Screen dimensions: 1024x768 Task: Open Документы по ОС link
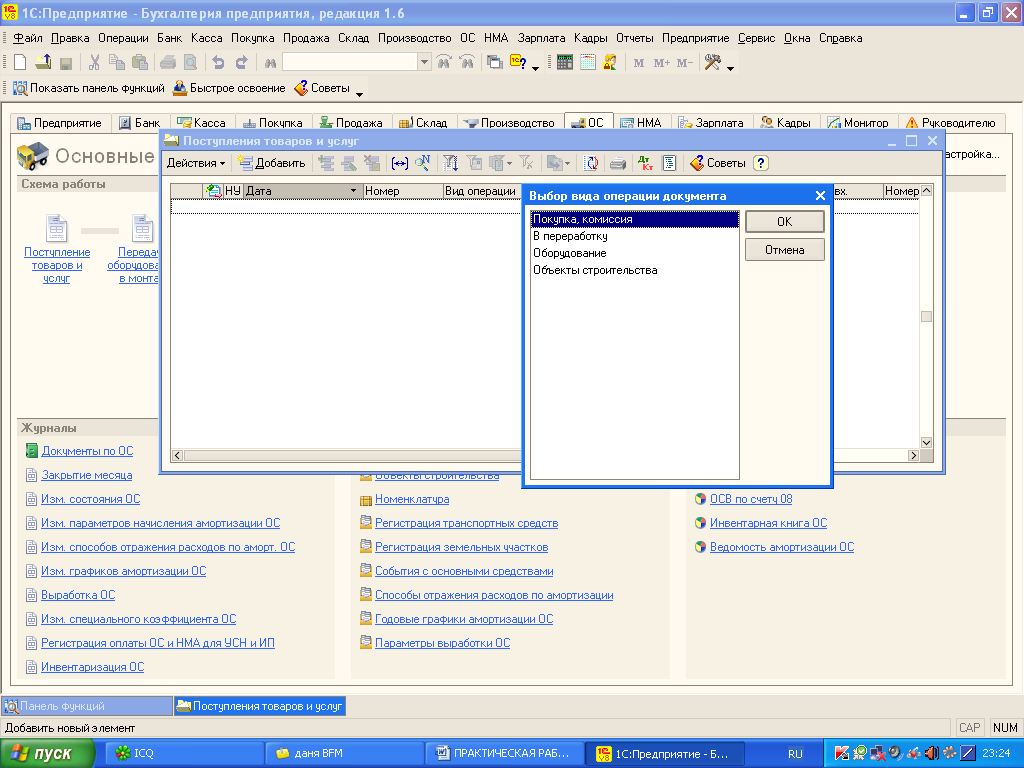[x=87, y=451]
